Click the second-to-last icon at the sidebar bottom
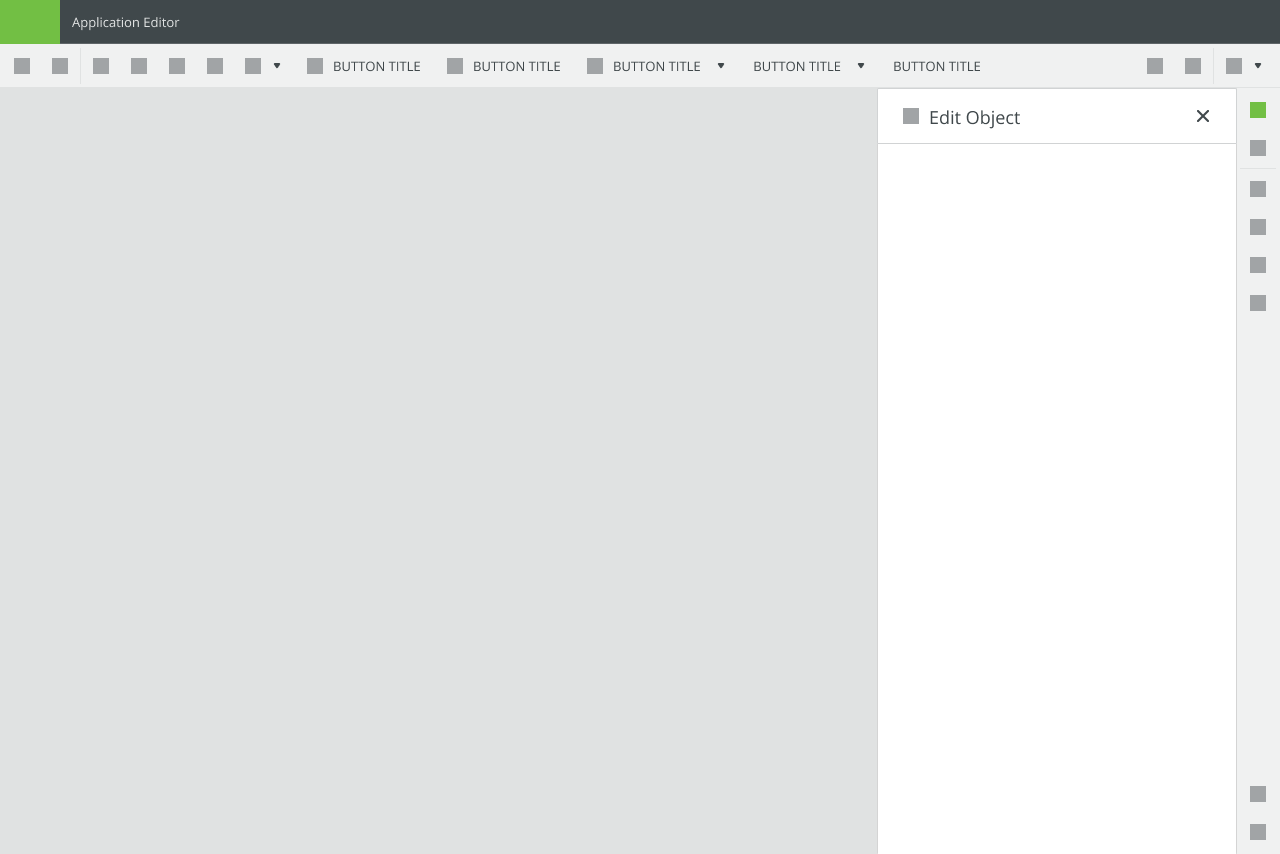 1258,794
